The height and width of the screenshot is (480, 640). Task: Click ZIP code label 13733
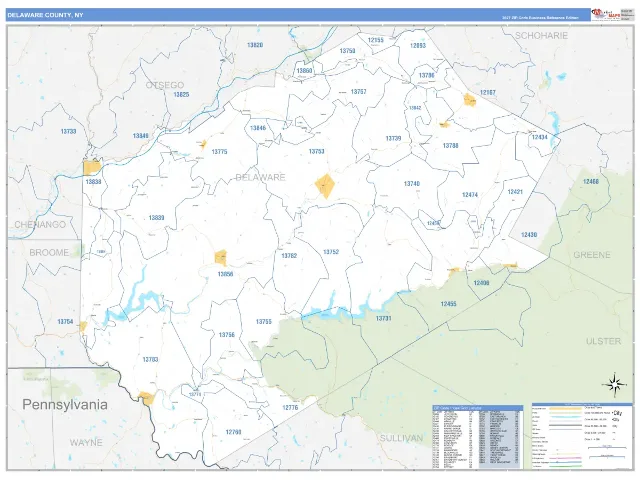[x=68, y=131]
